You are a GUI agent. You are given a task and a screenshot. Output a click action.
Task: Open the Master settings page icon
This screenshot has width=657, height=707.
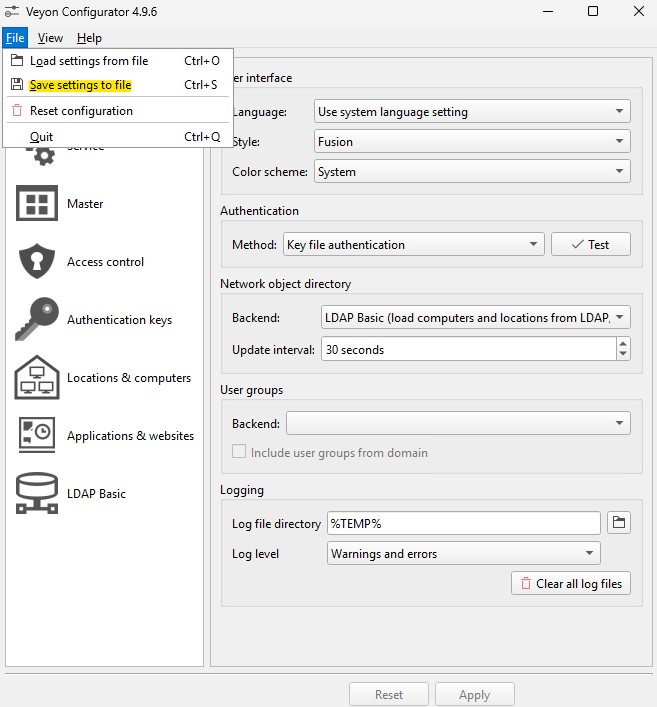[37, 203]
